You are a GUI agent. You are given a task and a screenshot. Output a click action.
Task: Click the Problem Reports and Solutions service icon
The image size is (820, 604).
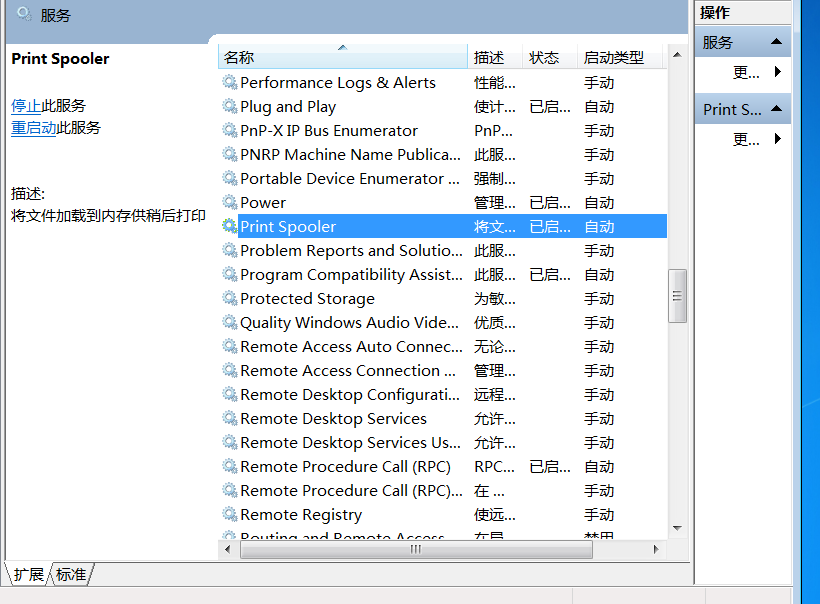(x=230, y=250)
